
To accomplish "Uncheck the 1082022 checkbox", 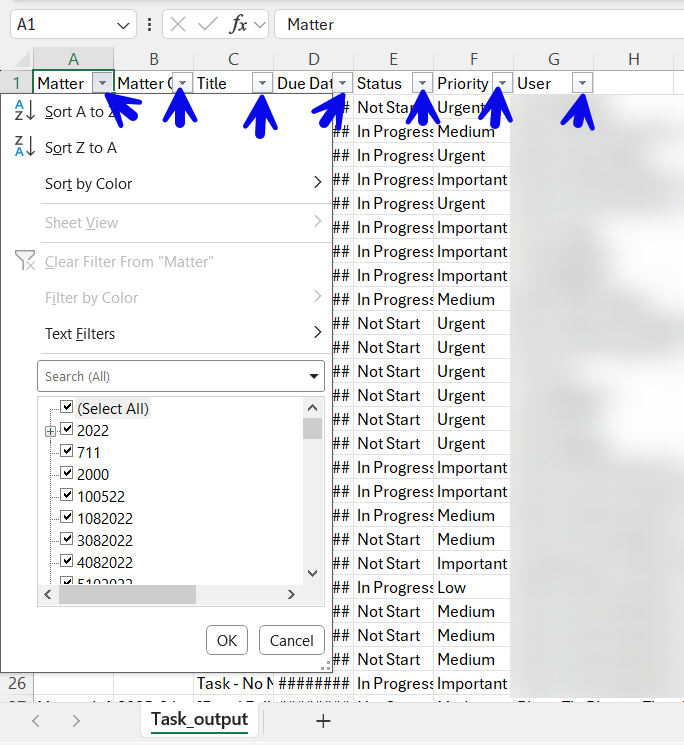I will [x=67, y=517].
